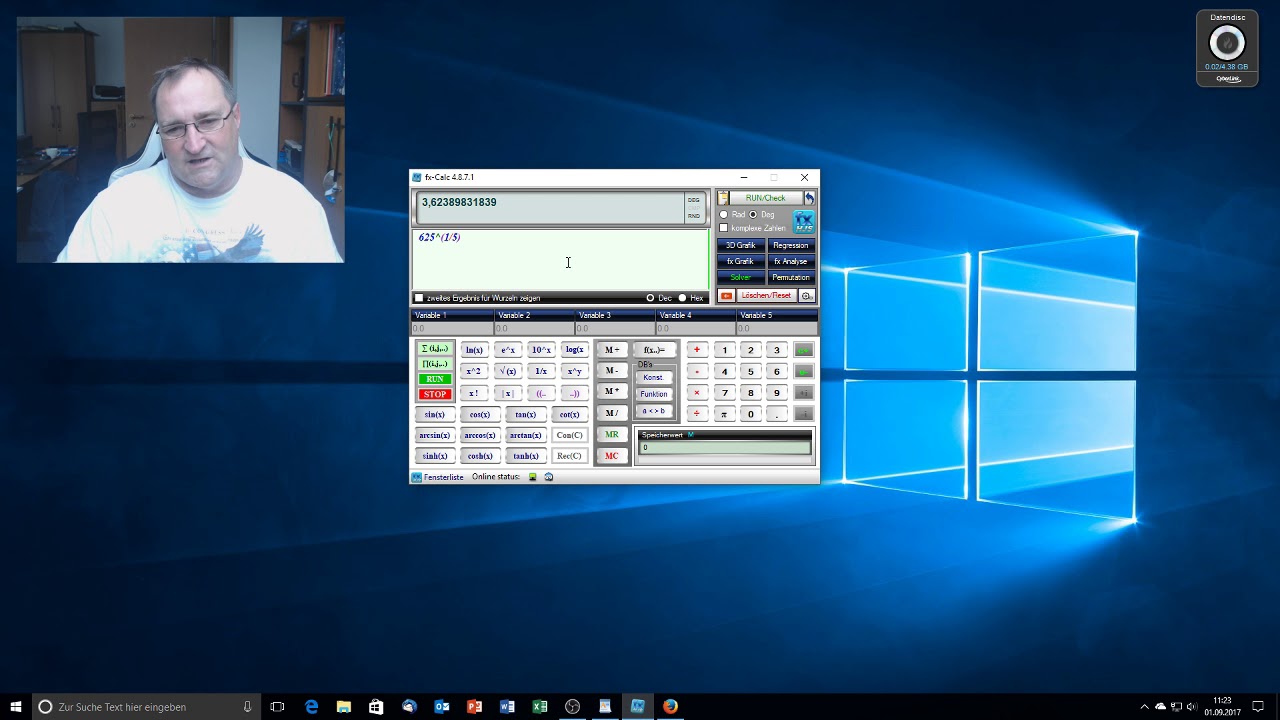Select the Deg angle mode

point(753,215)
